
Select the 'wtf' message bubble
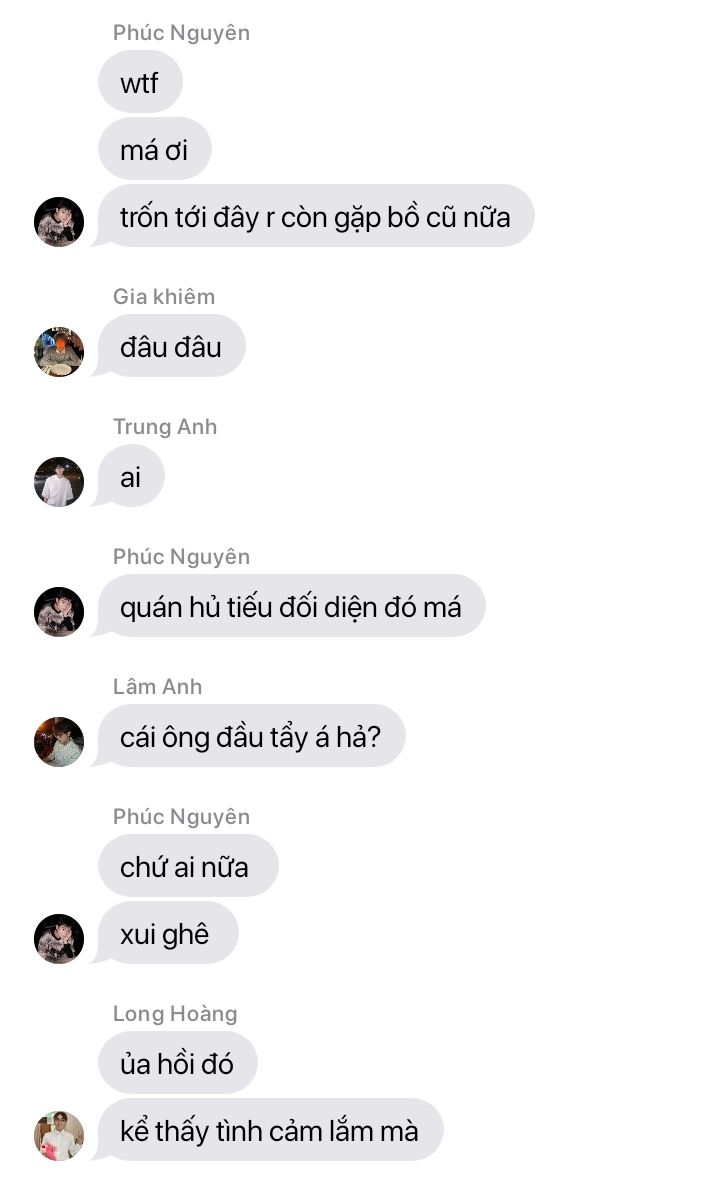click(x=140, y=82)
